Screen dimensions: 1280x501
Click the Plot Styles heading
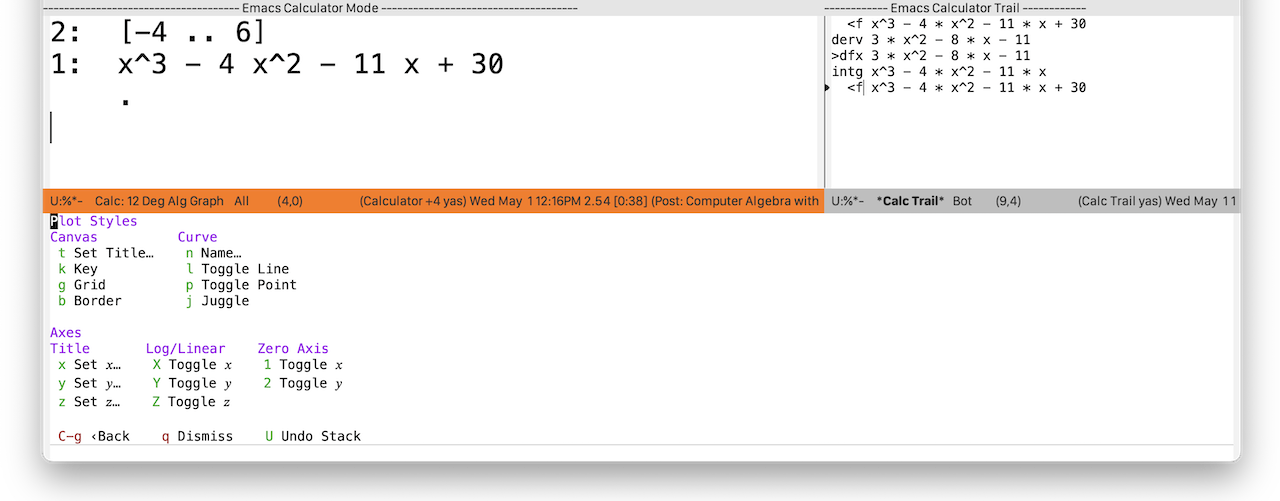coord(94,221)
